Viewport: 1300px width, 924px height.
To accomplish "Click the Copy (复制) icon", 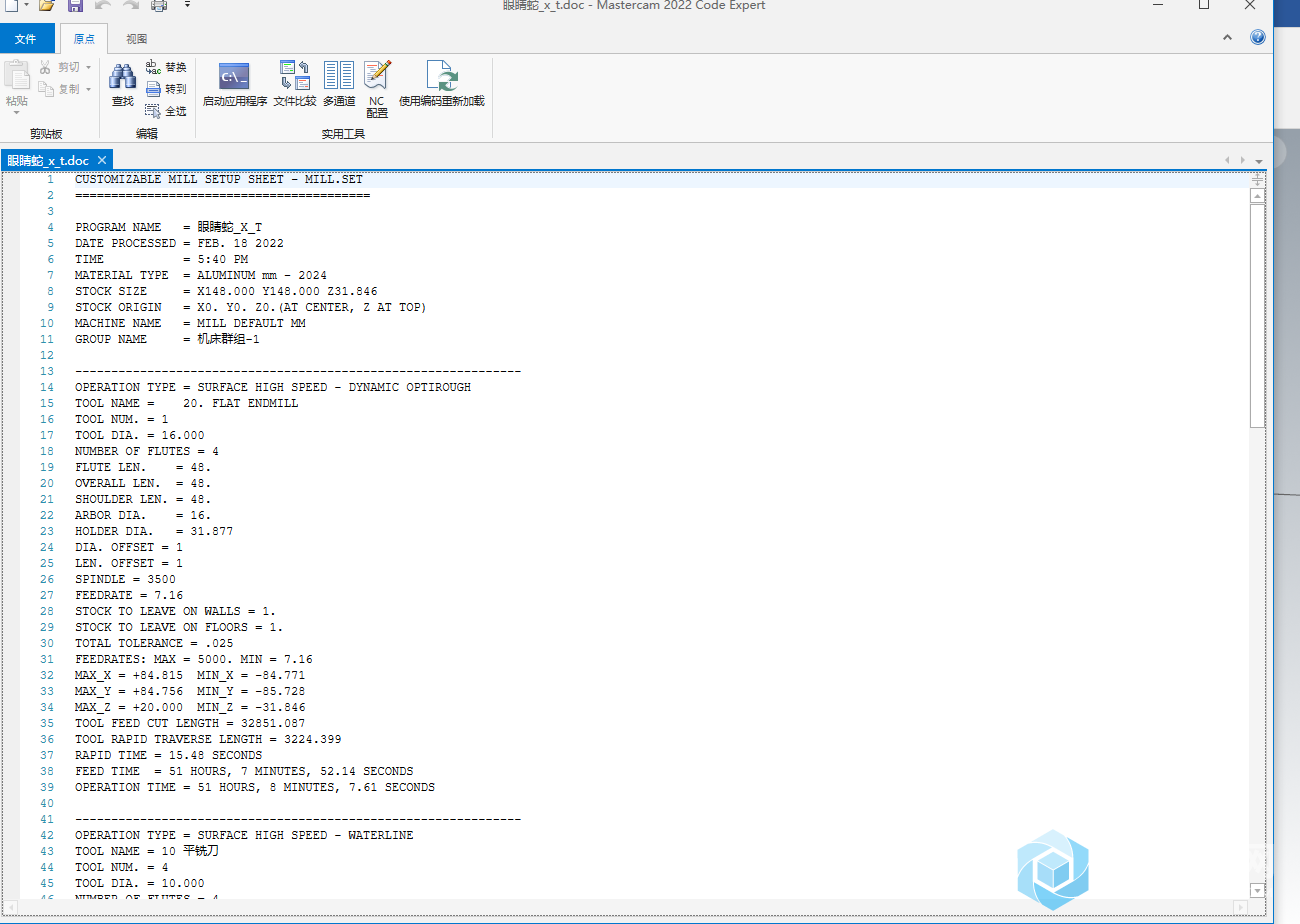I will pyautogui.click(x=45, y=89).
